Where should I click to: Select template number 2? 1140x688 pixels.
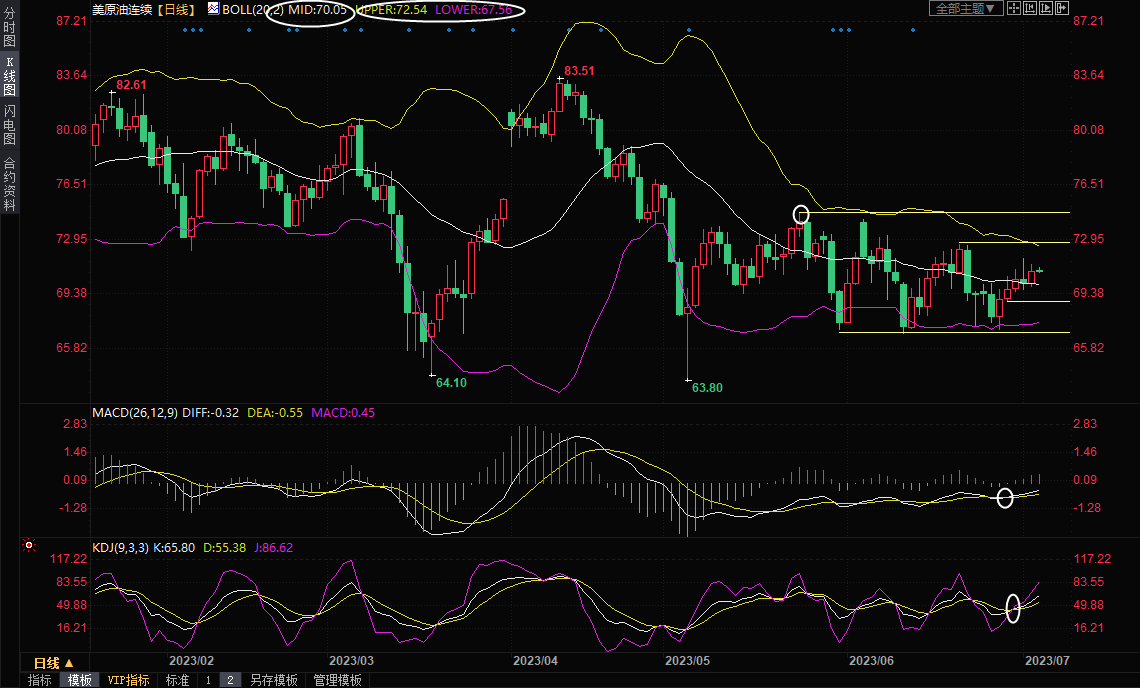click(229, 680)
